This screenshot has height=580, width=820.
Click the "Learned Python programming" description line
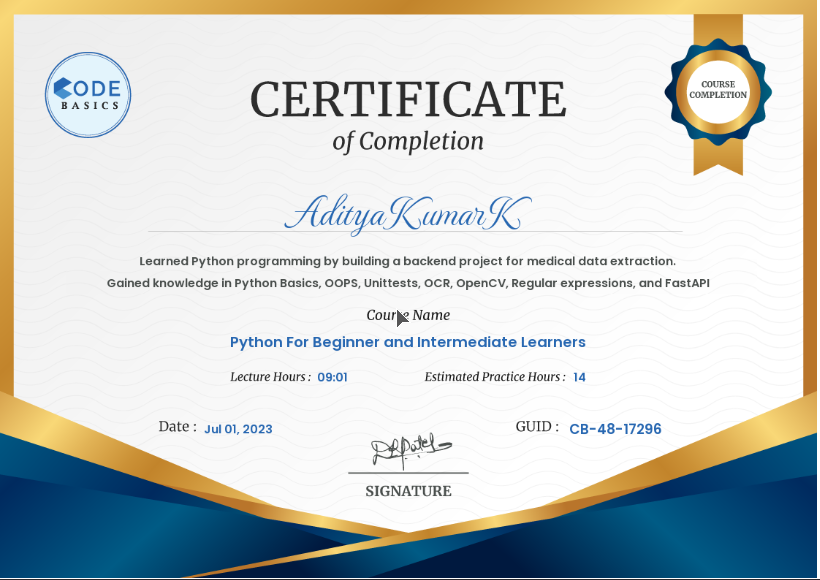pos(408,261)
